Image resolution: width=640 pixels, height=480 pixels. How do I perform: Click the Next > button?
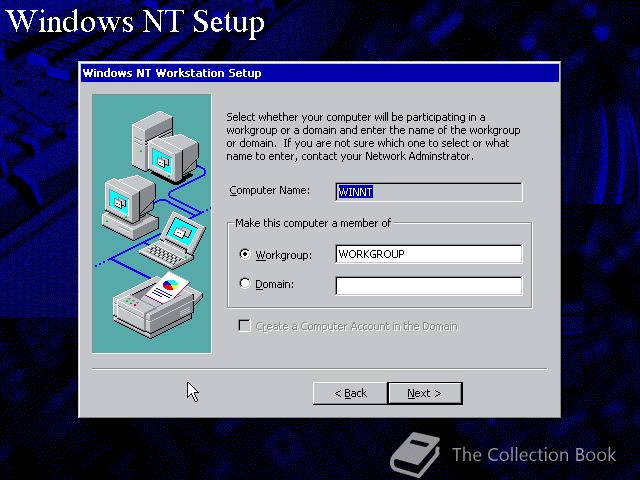(x=425, y=393)
